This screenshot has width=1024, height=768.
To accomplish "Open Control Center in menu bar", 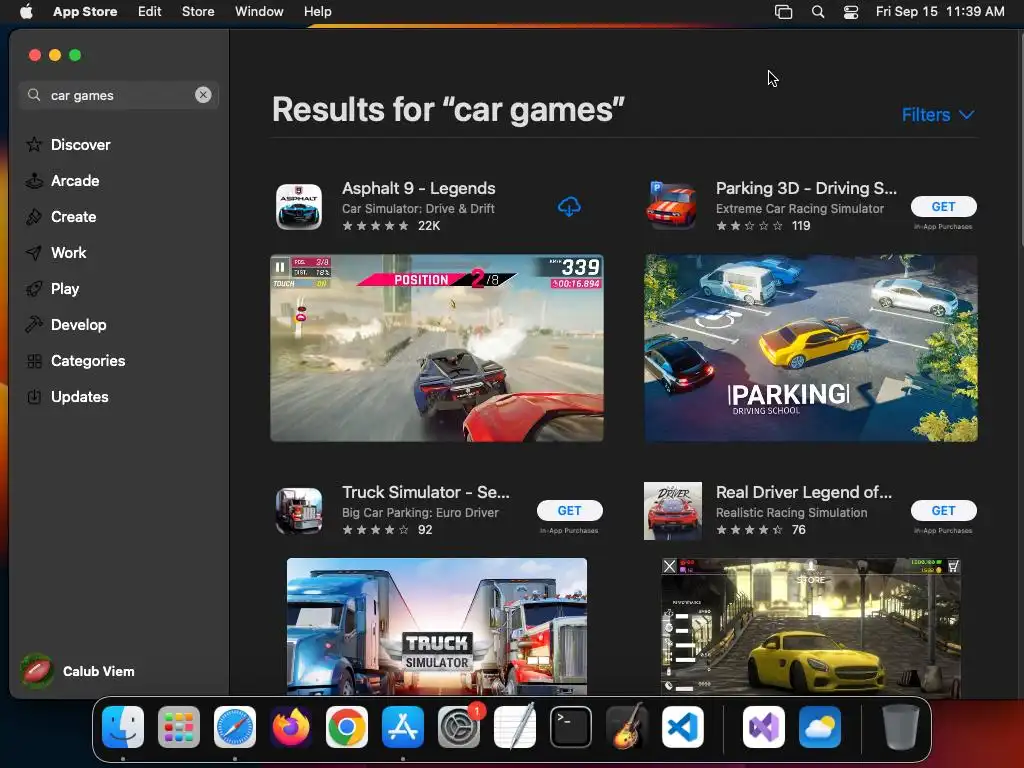I will coord(851,12).
